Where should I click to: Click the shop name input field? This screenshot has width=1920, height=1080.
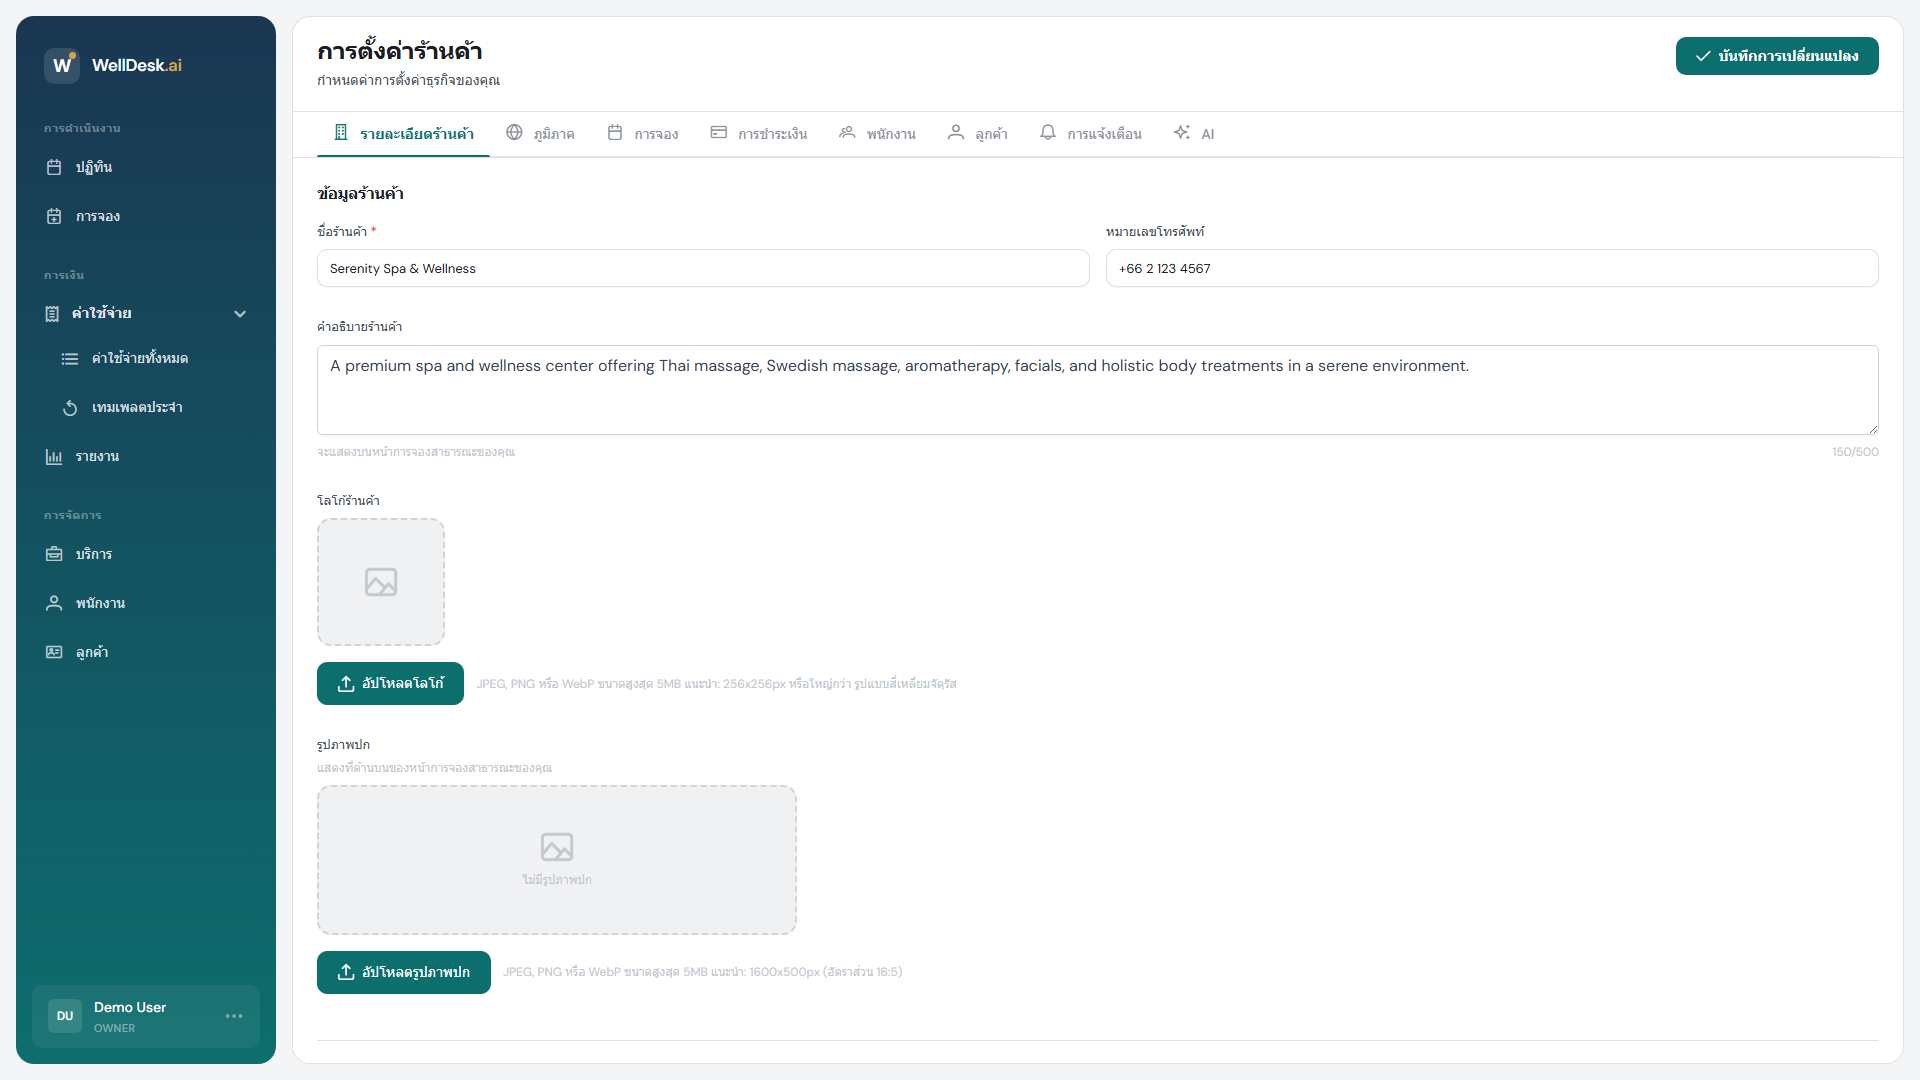702,268
